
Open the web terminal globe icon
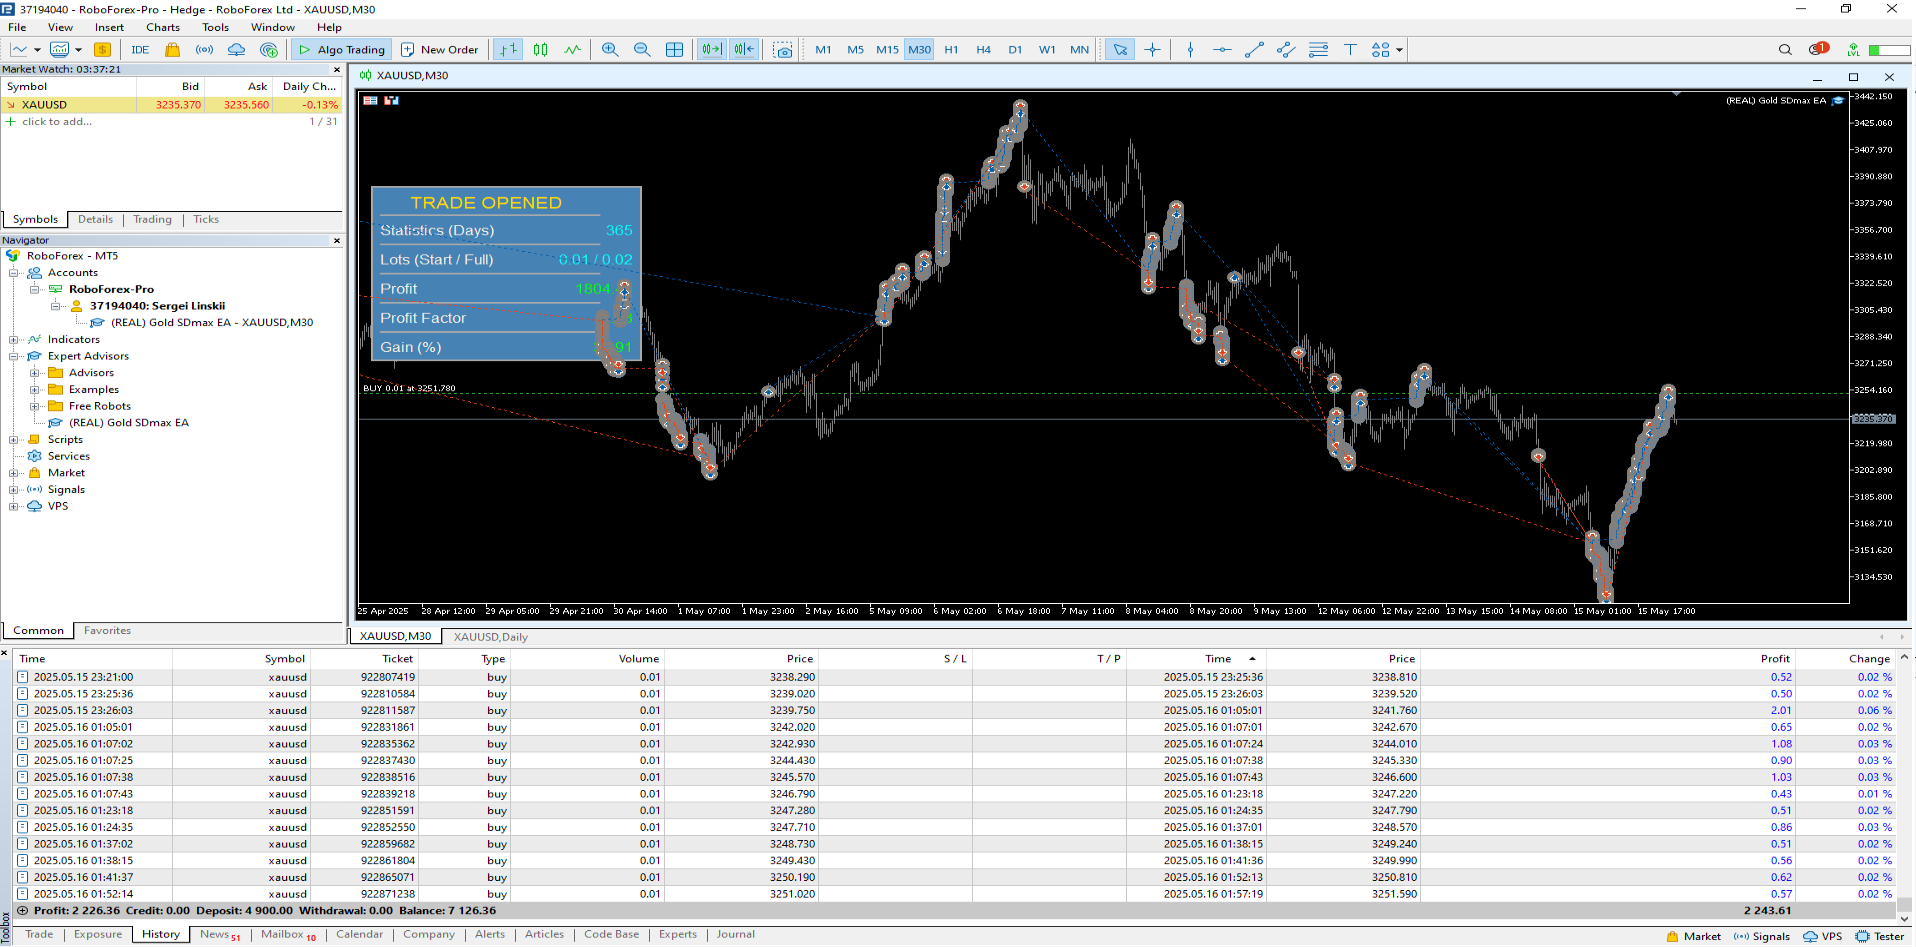pyautogui.click(x=268, y=49)
